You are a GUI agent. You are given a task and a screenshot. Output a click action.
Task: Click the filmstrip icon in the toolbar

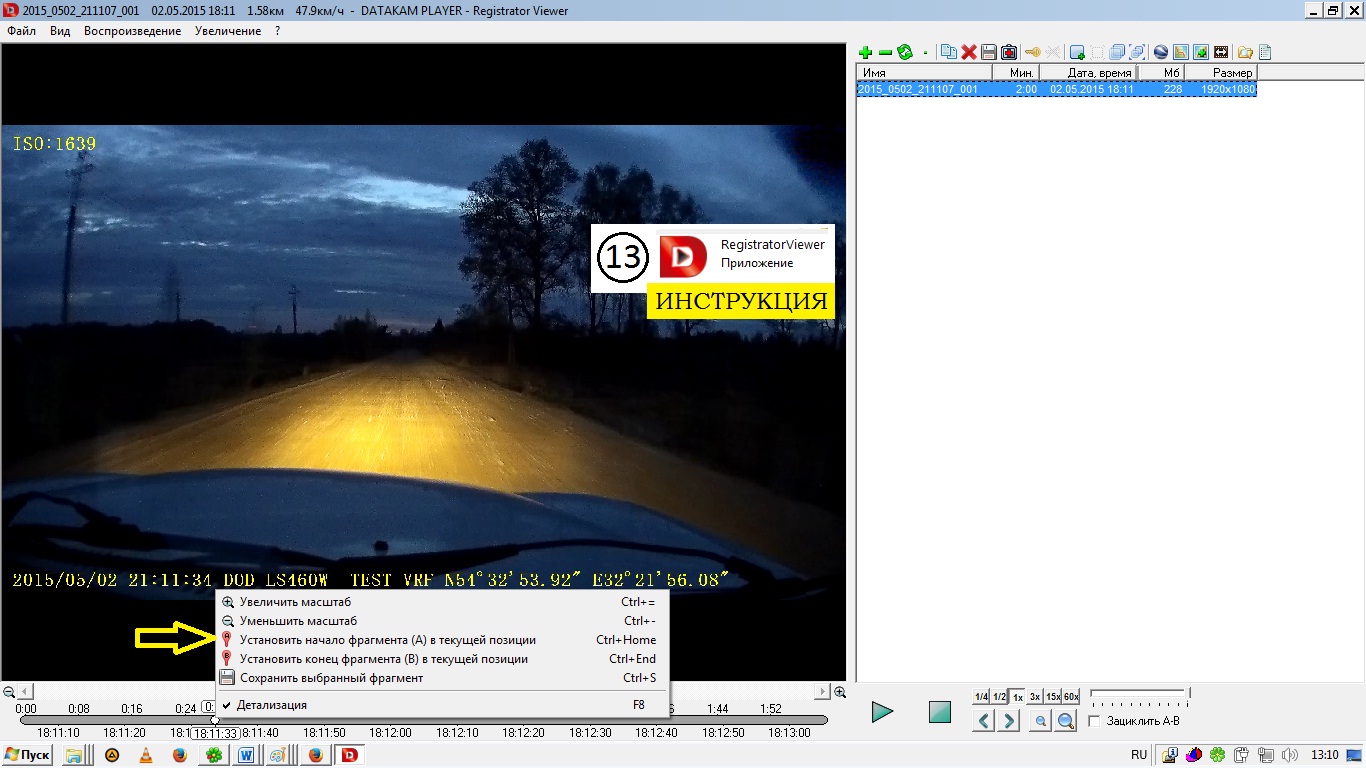point(1221,52)
